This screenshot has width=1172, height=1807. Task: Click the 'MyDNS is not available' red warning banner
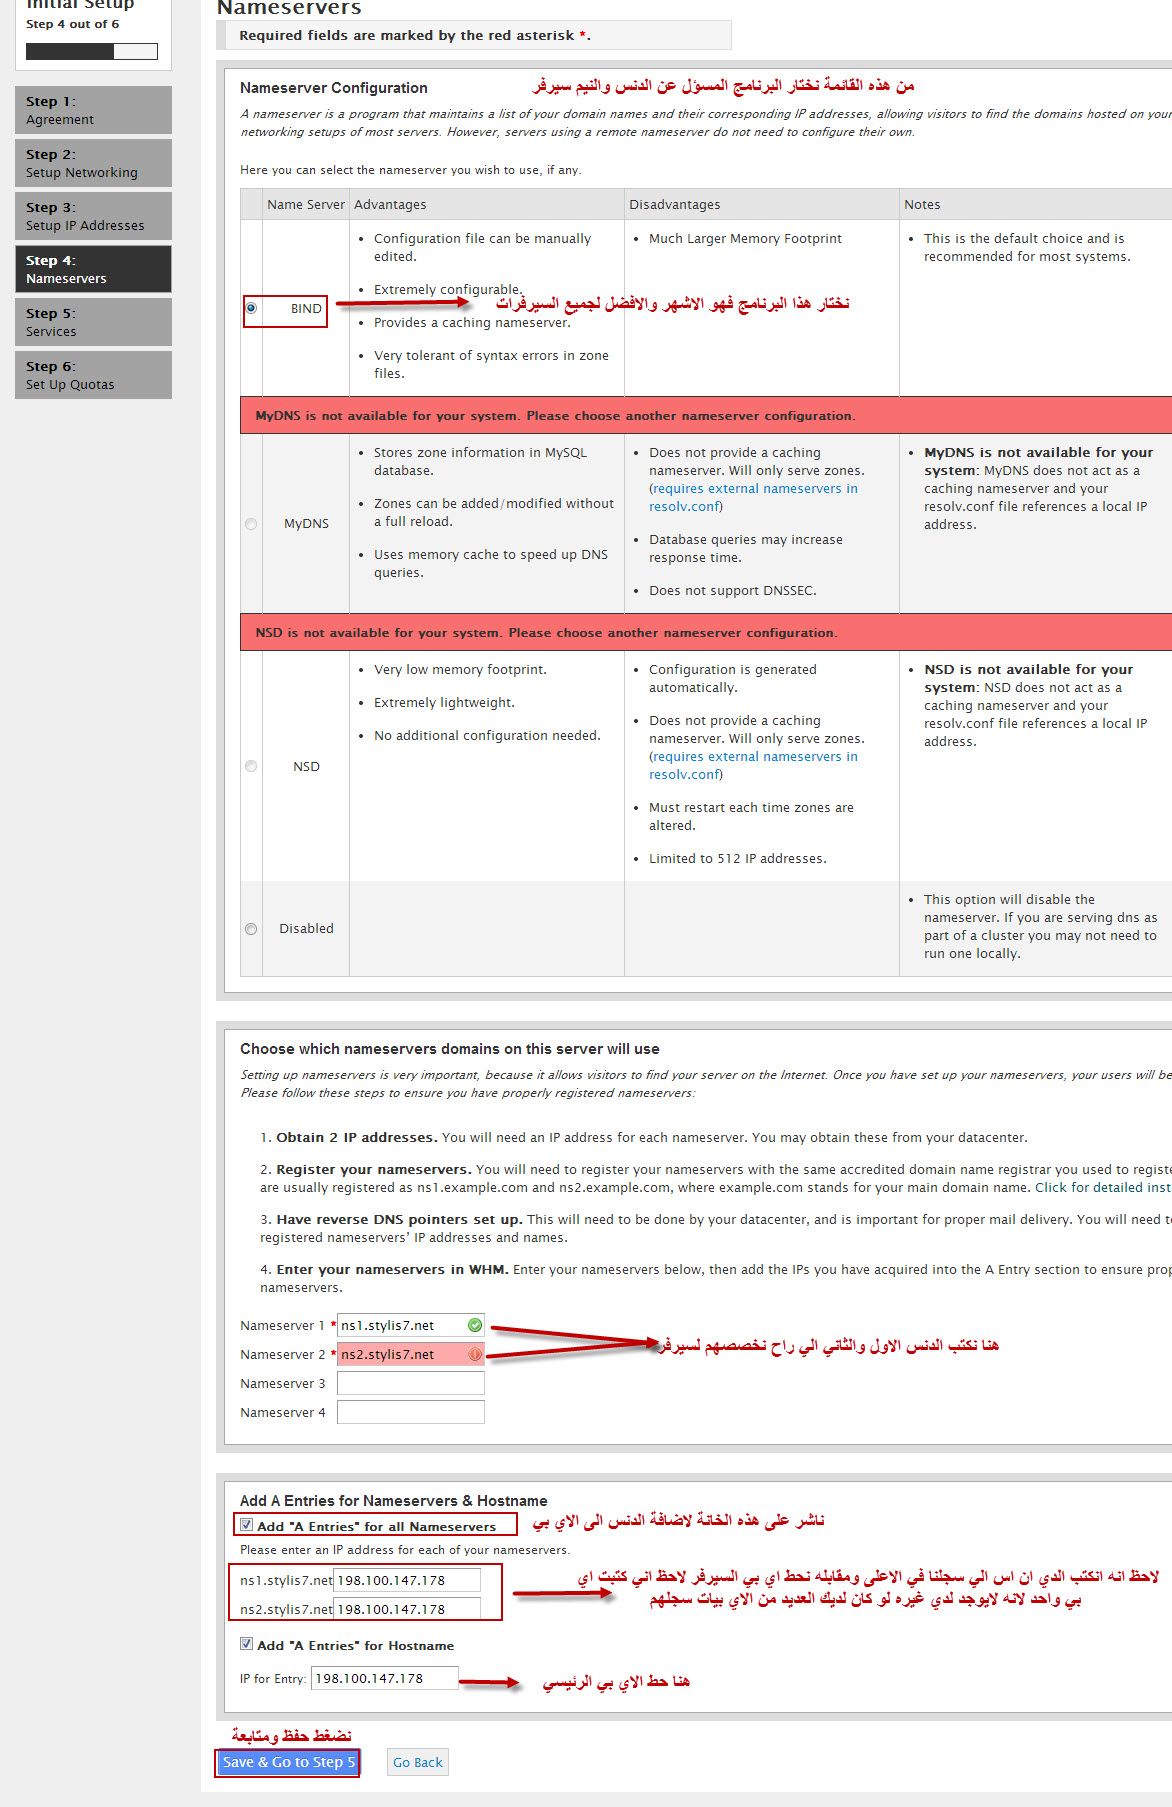pos(706,415)
